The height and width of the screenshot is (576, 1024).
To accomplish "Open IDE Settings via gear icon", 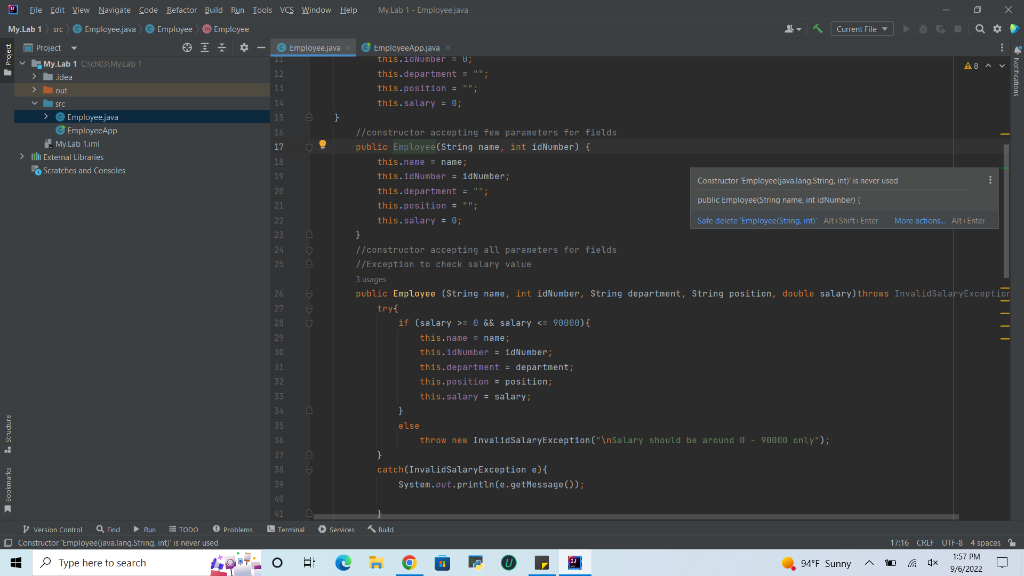I will point(997,30).
